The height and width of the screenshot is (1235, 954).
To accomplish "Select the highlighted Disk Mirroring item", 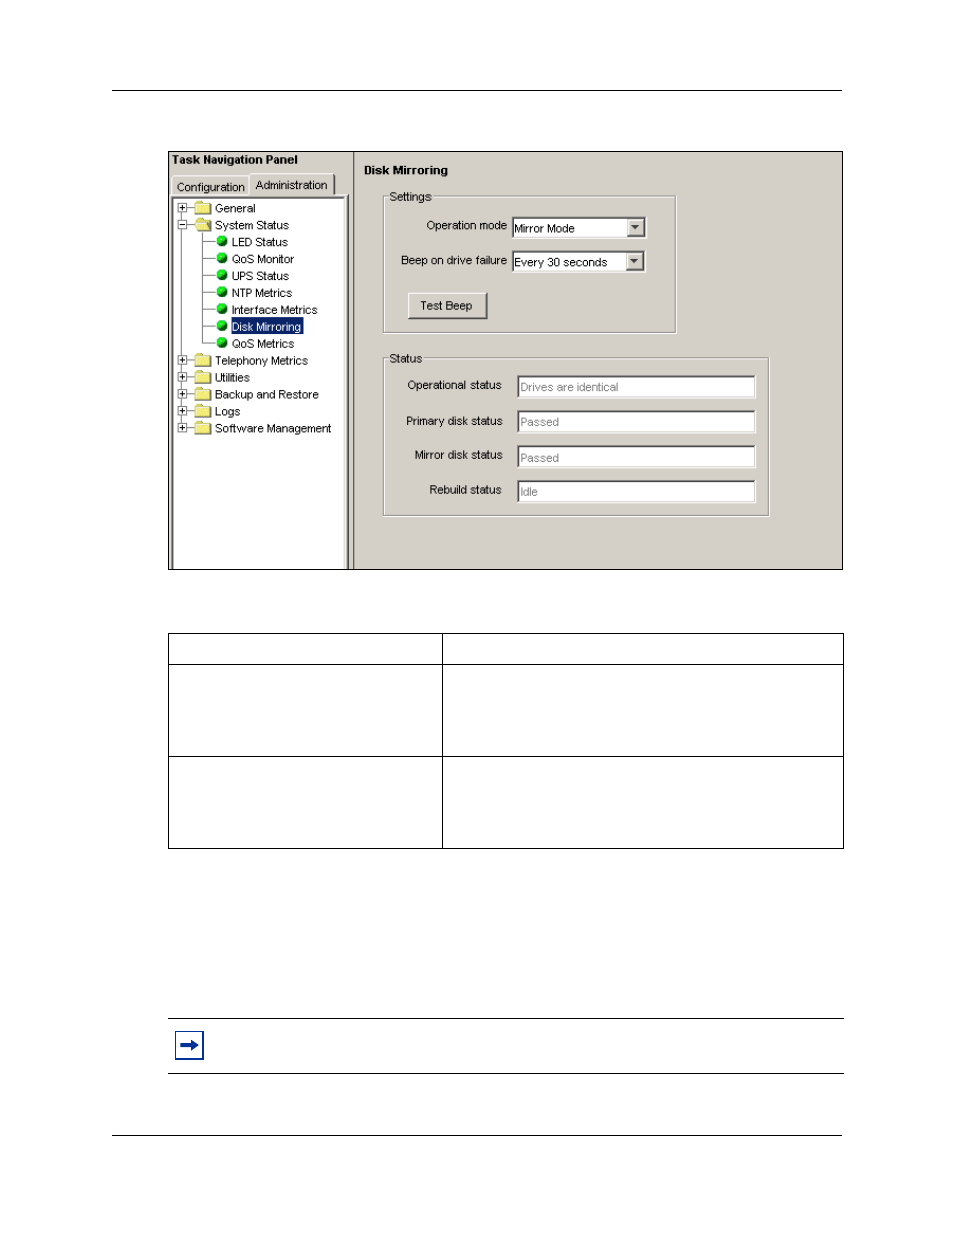I will tap(267, 327).
